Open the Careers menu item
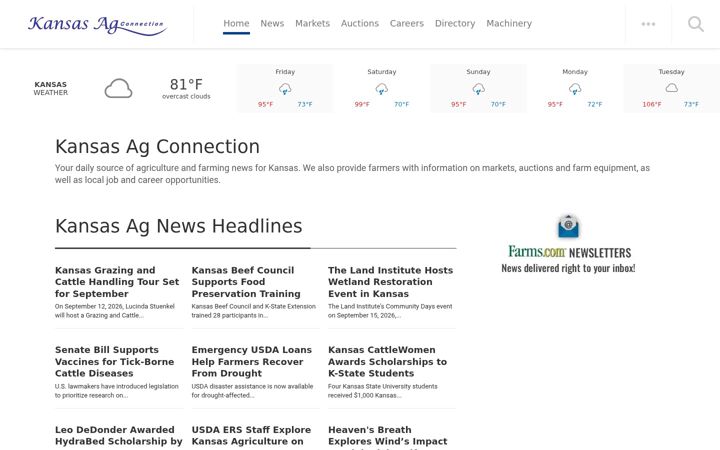Image resolution: width=720 pixels, height=450 pixels. (407, 23)
